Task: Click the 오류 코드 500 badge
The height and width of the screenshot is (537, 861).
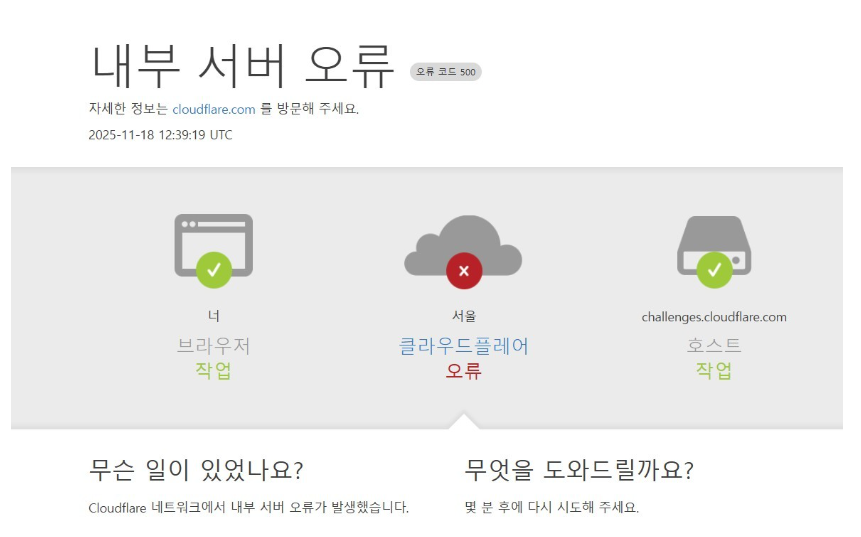Action: coord(446,72)
